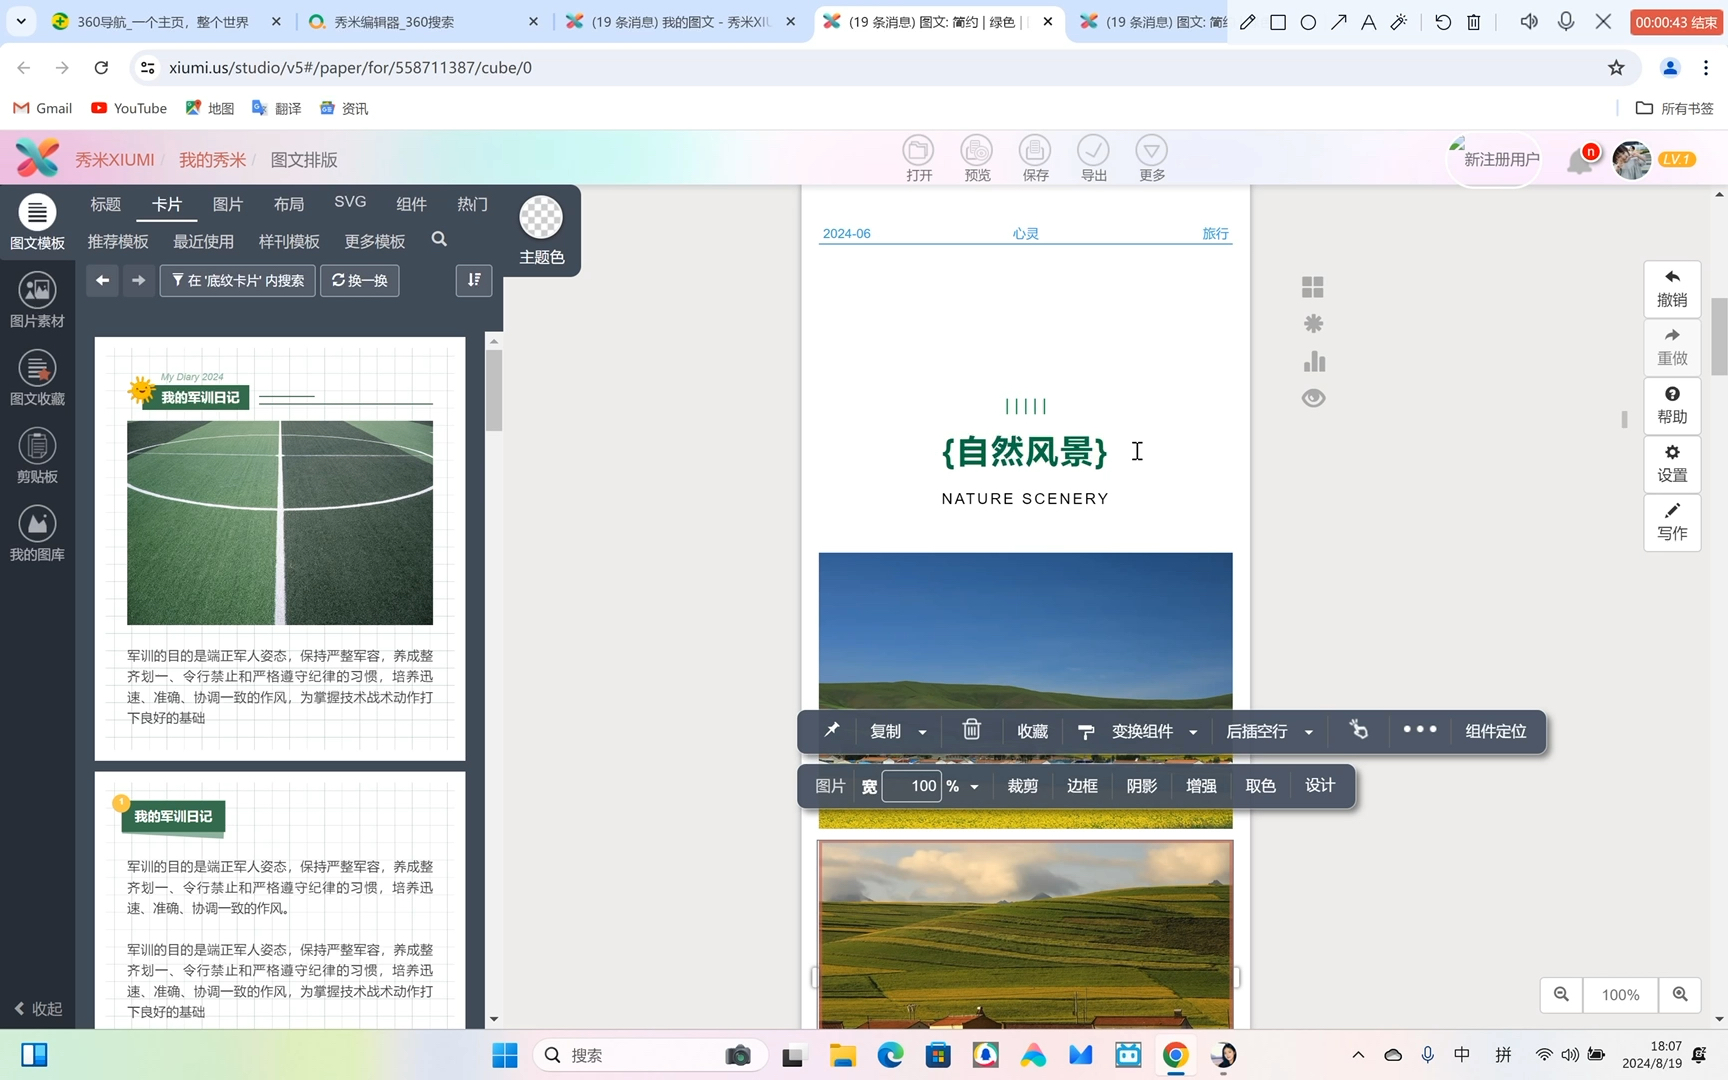The image size is (1728, 1080).
Task: Click the image width 100 input field
Action: pyautogui.click(x=912, y=786)
